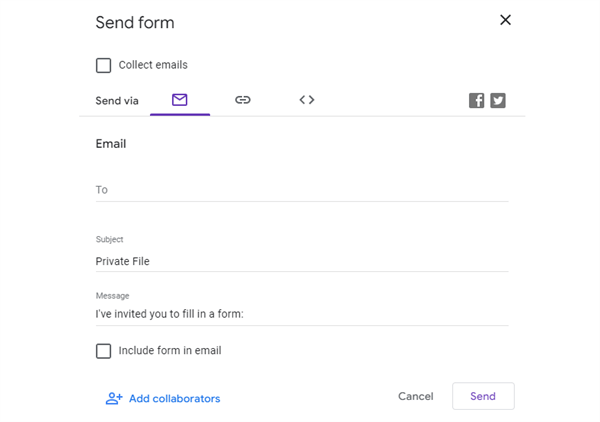This screenshot has height=422, width=600.
Task: Select the email envelope send option
Action: (x=180, y=100)
